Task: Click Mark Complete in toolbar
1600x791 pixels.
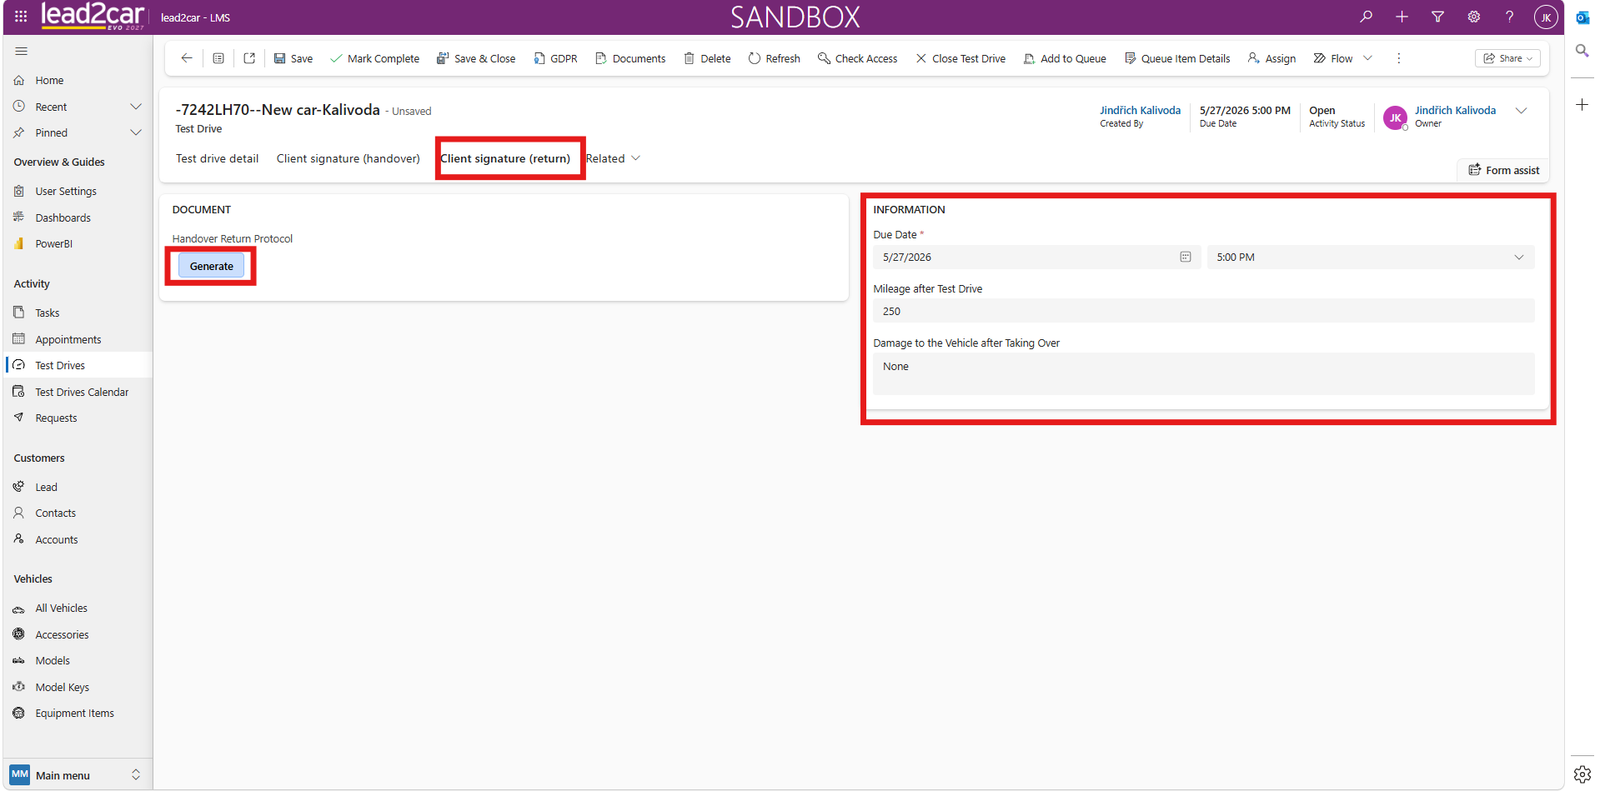Action: click(x=375, y=58)
